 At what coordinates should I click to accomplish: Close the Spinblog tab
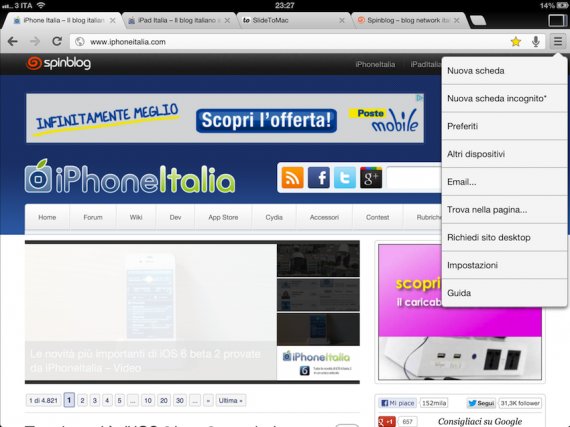pyautogui.click(x=457, y=20)
